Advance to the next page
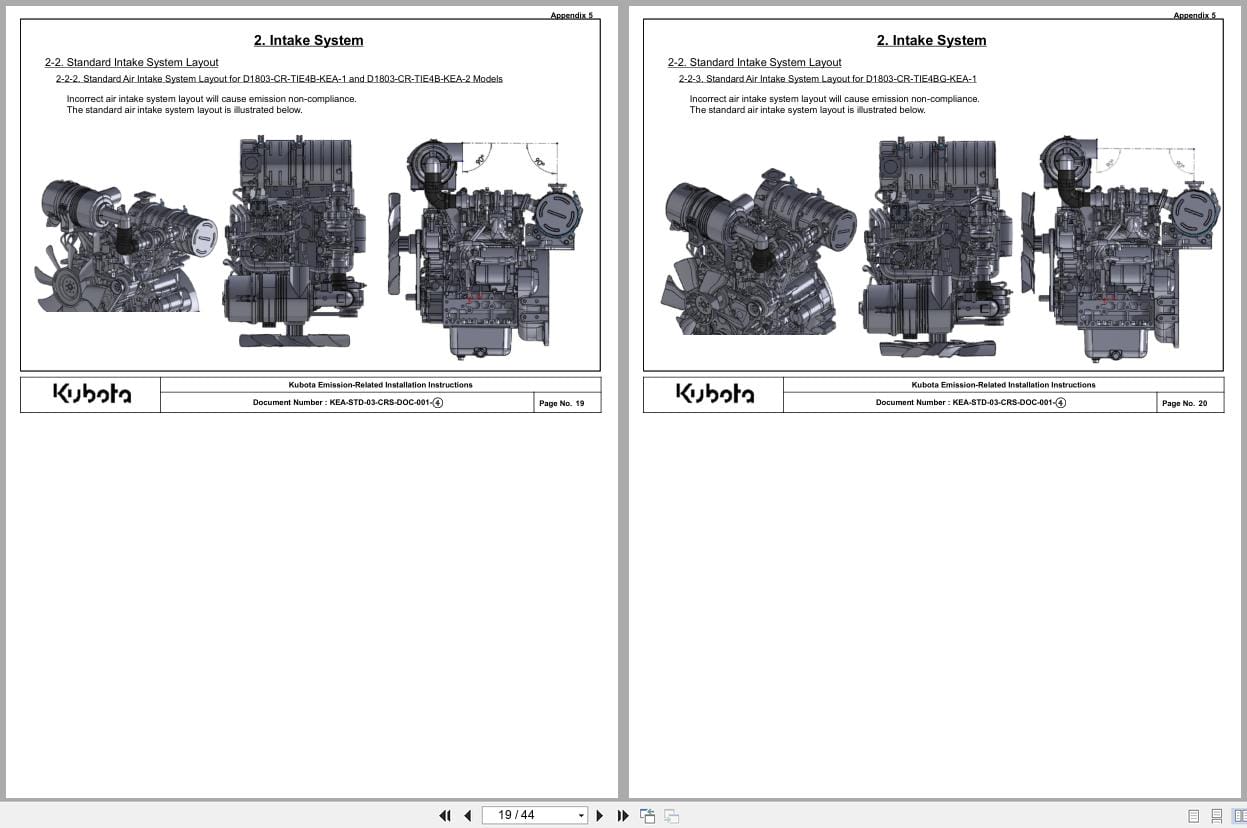The image size is (1247, 828). pos(599,815)
